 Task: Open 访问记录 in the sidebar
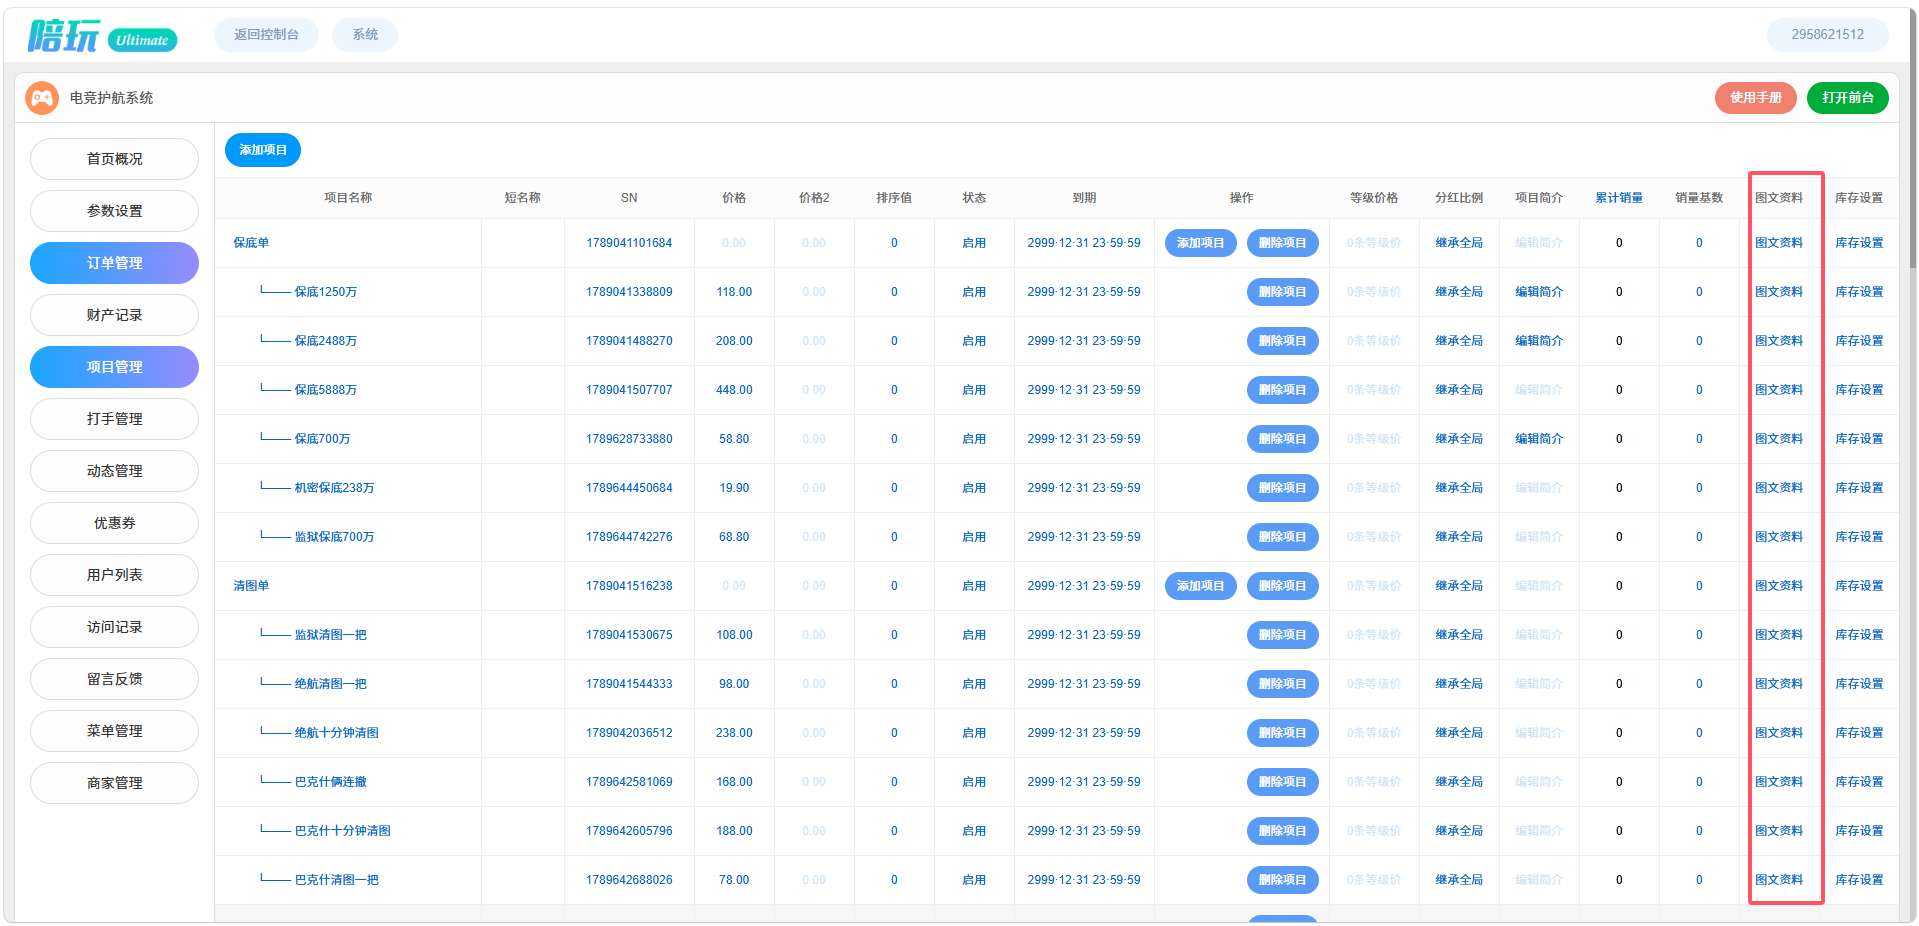[x=114, y=627]
